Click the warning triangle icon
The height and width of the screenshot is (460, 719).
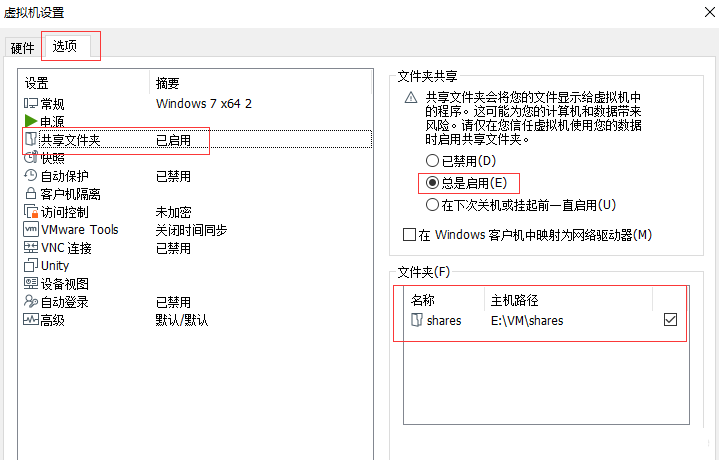pyautogui.click(x=411, y=98)
